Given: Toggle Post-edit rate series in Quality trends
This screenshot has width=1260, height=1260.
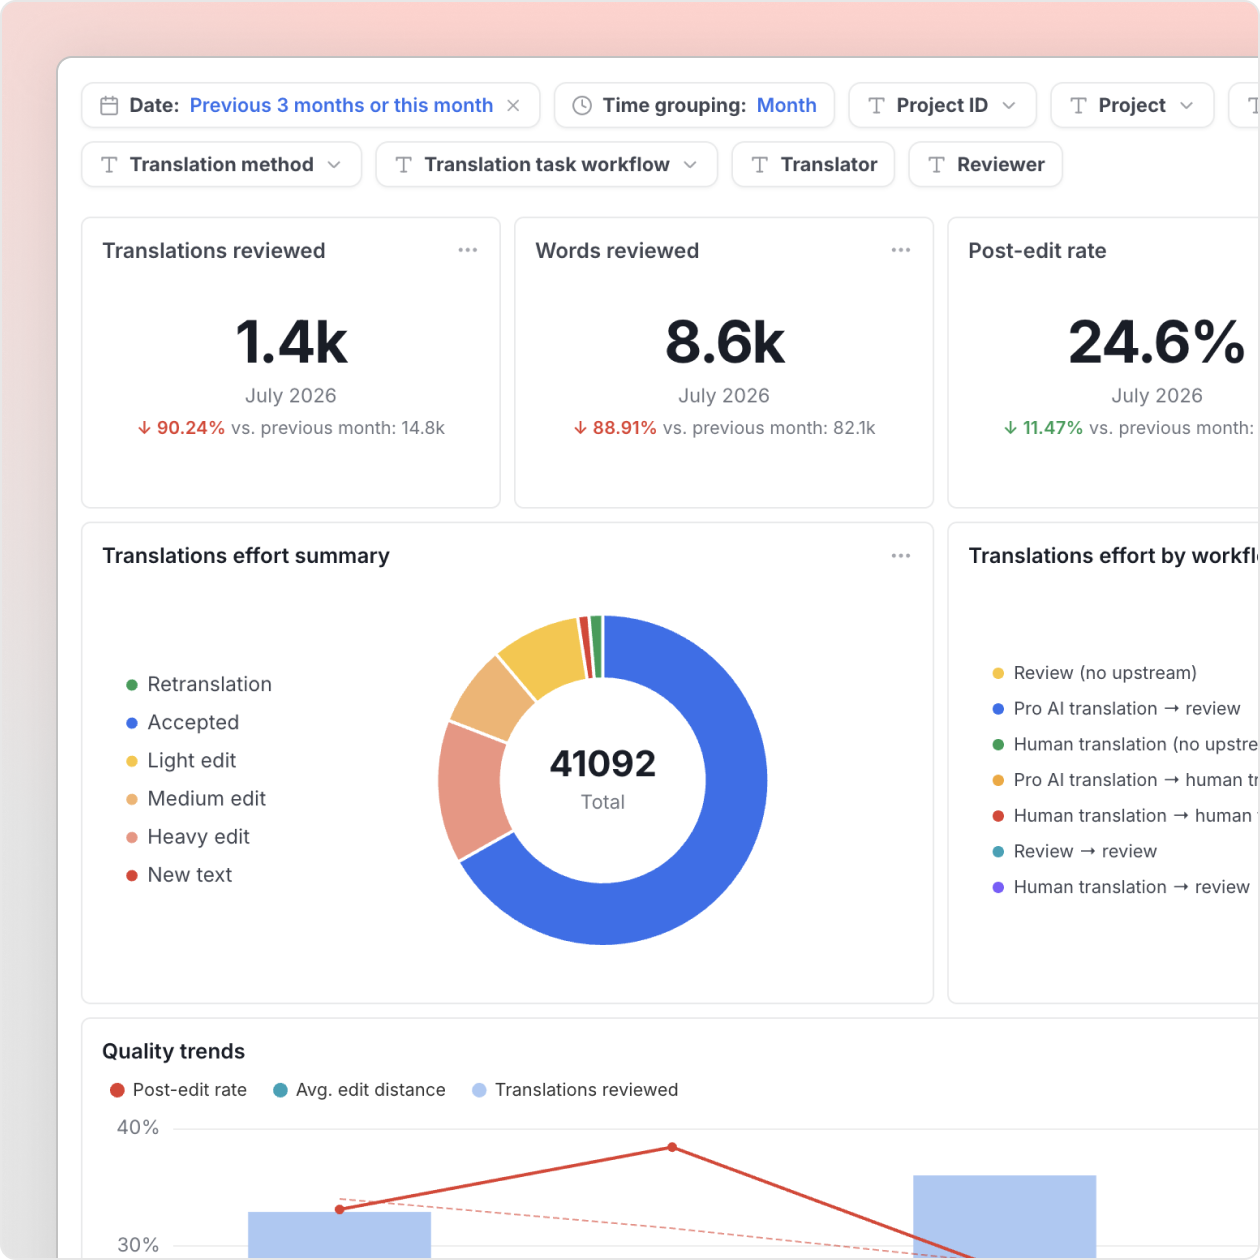Looking at the screenshot, I should (178, 1090).
